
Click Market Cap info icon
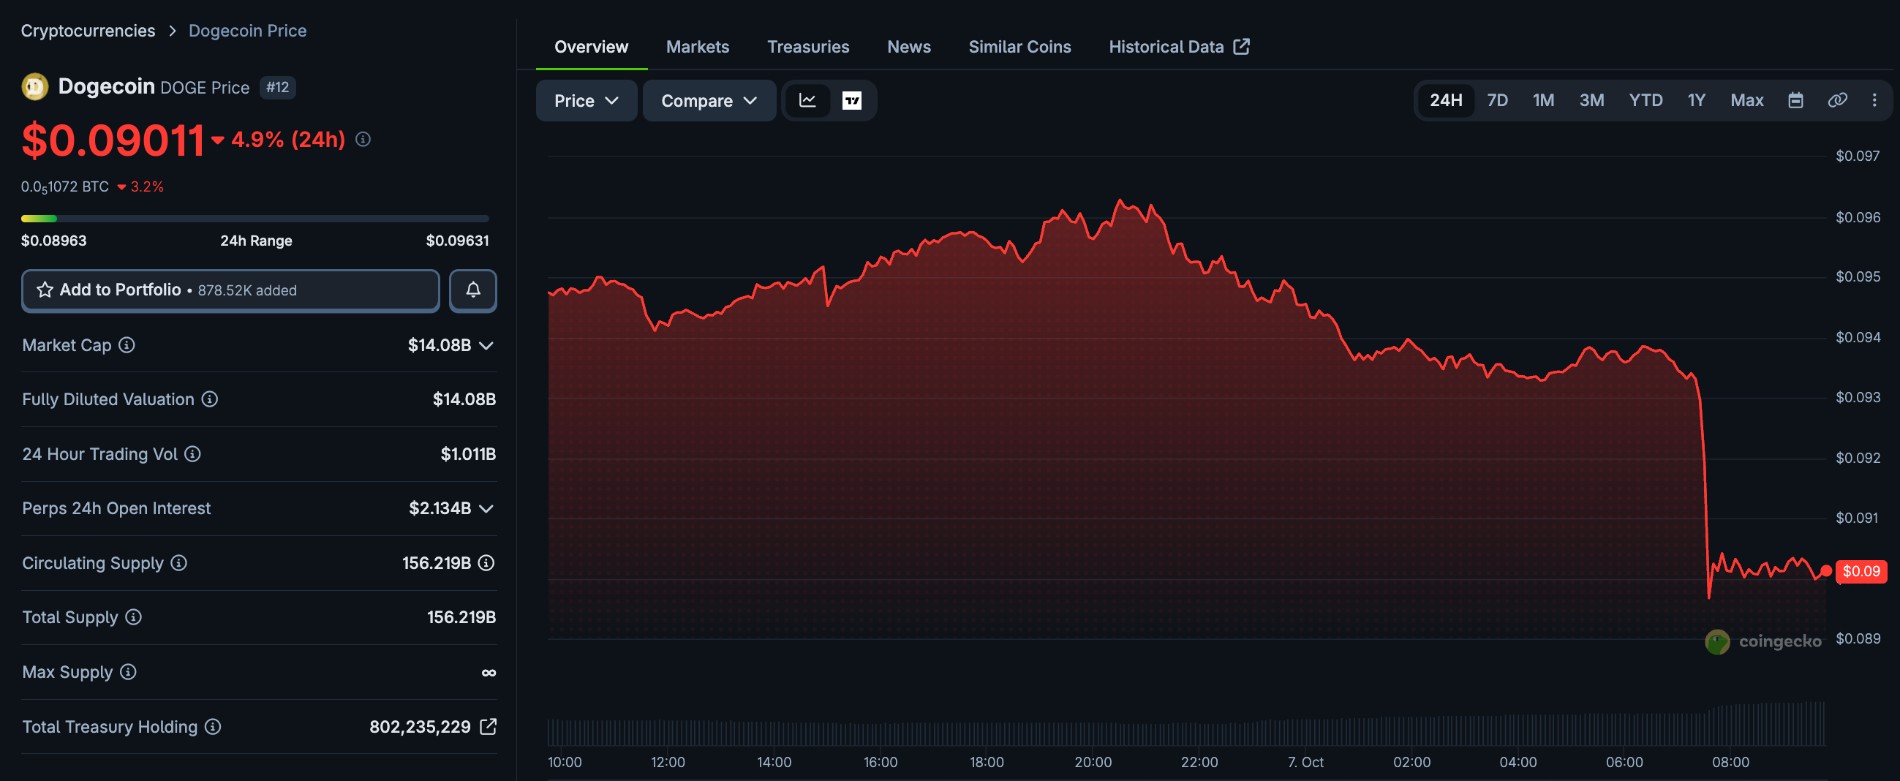(127, 345)
